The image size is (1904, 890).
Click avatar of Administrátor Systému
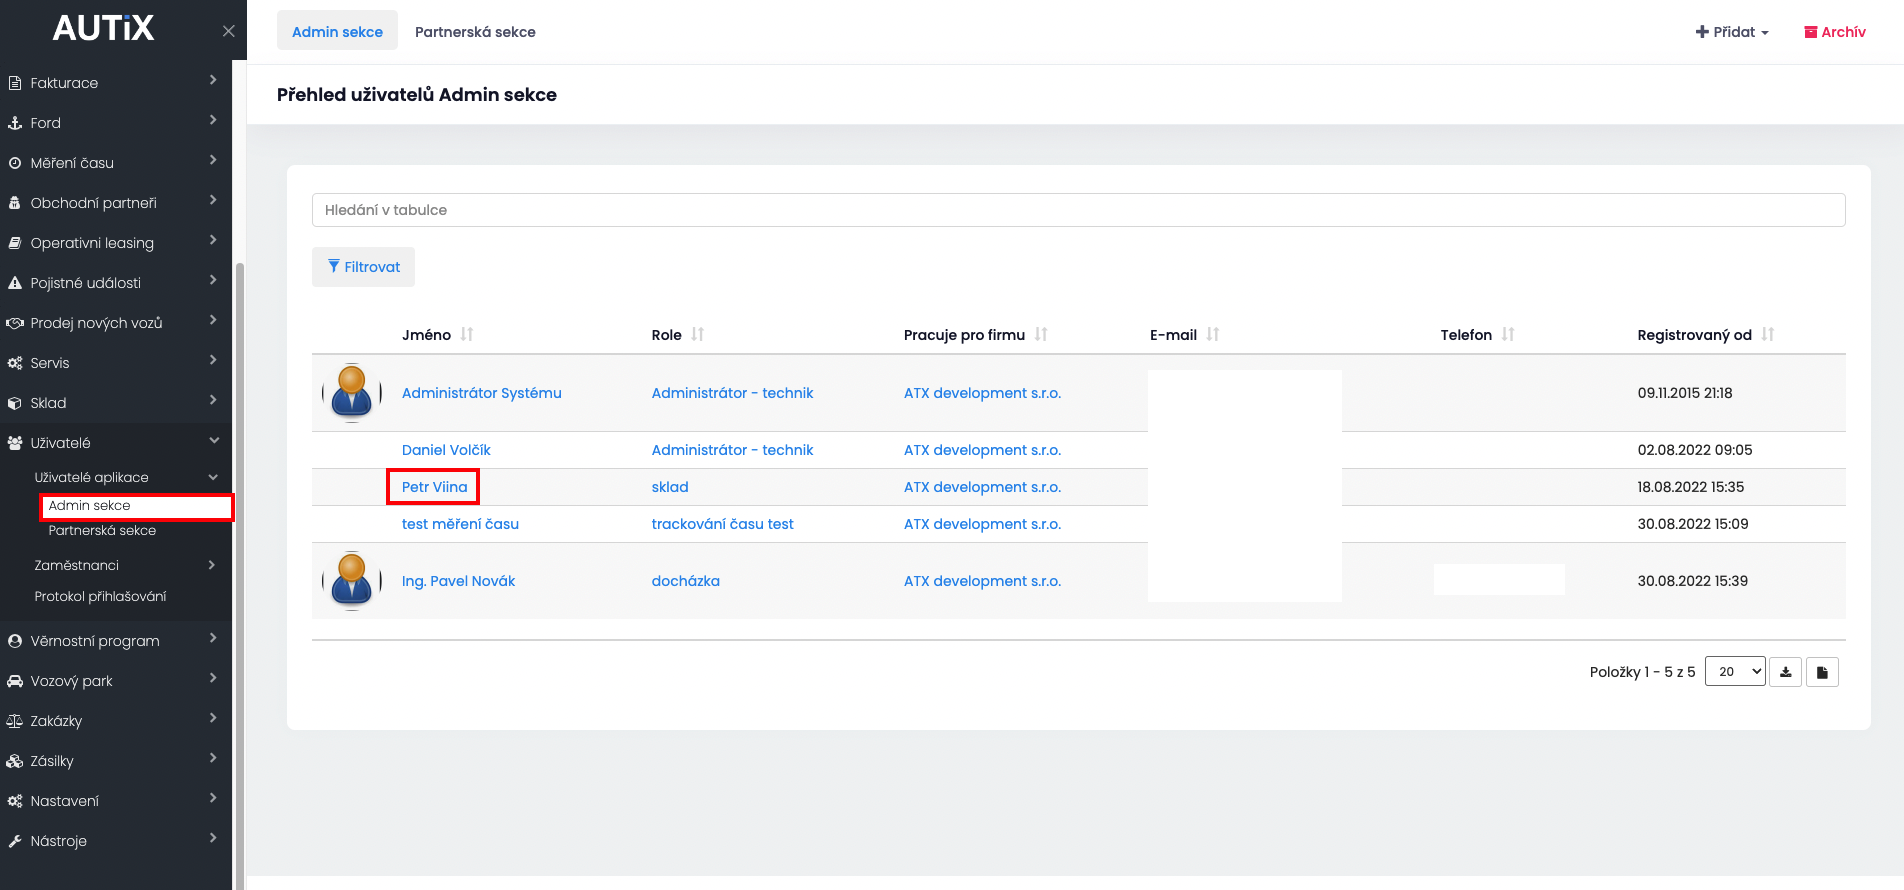tap(352, 393)
